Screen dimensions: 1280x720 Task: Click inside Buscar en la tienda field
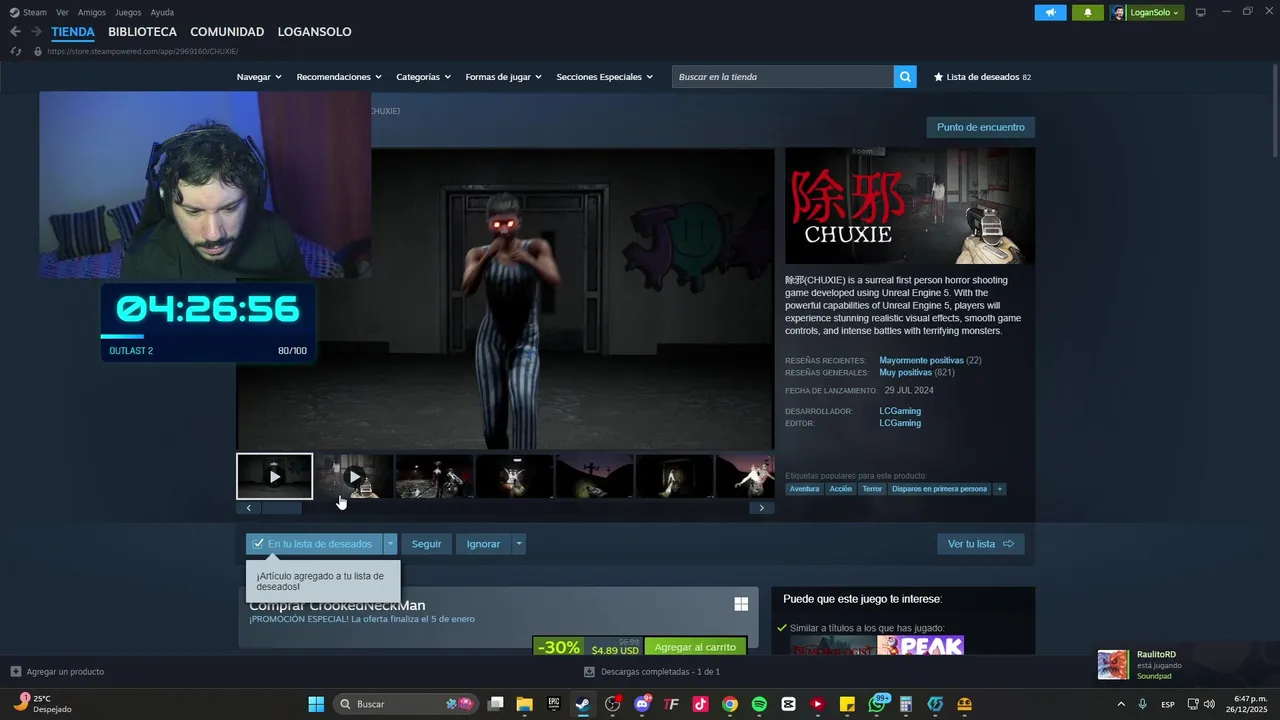[x=783, y=77]
